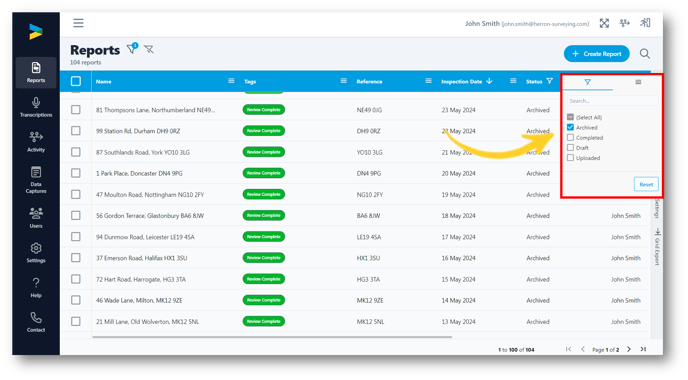Click the search magnifier icon
688x380 pixels.
click(x=645, y=54)
